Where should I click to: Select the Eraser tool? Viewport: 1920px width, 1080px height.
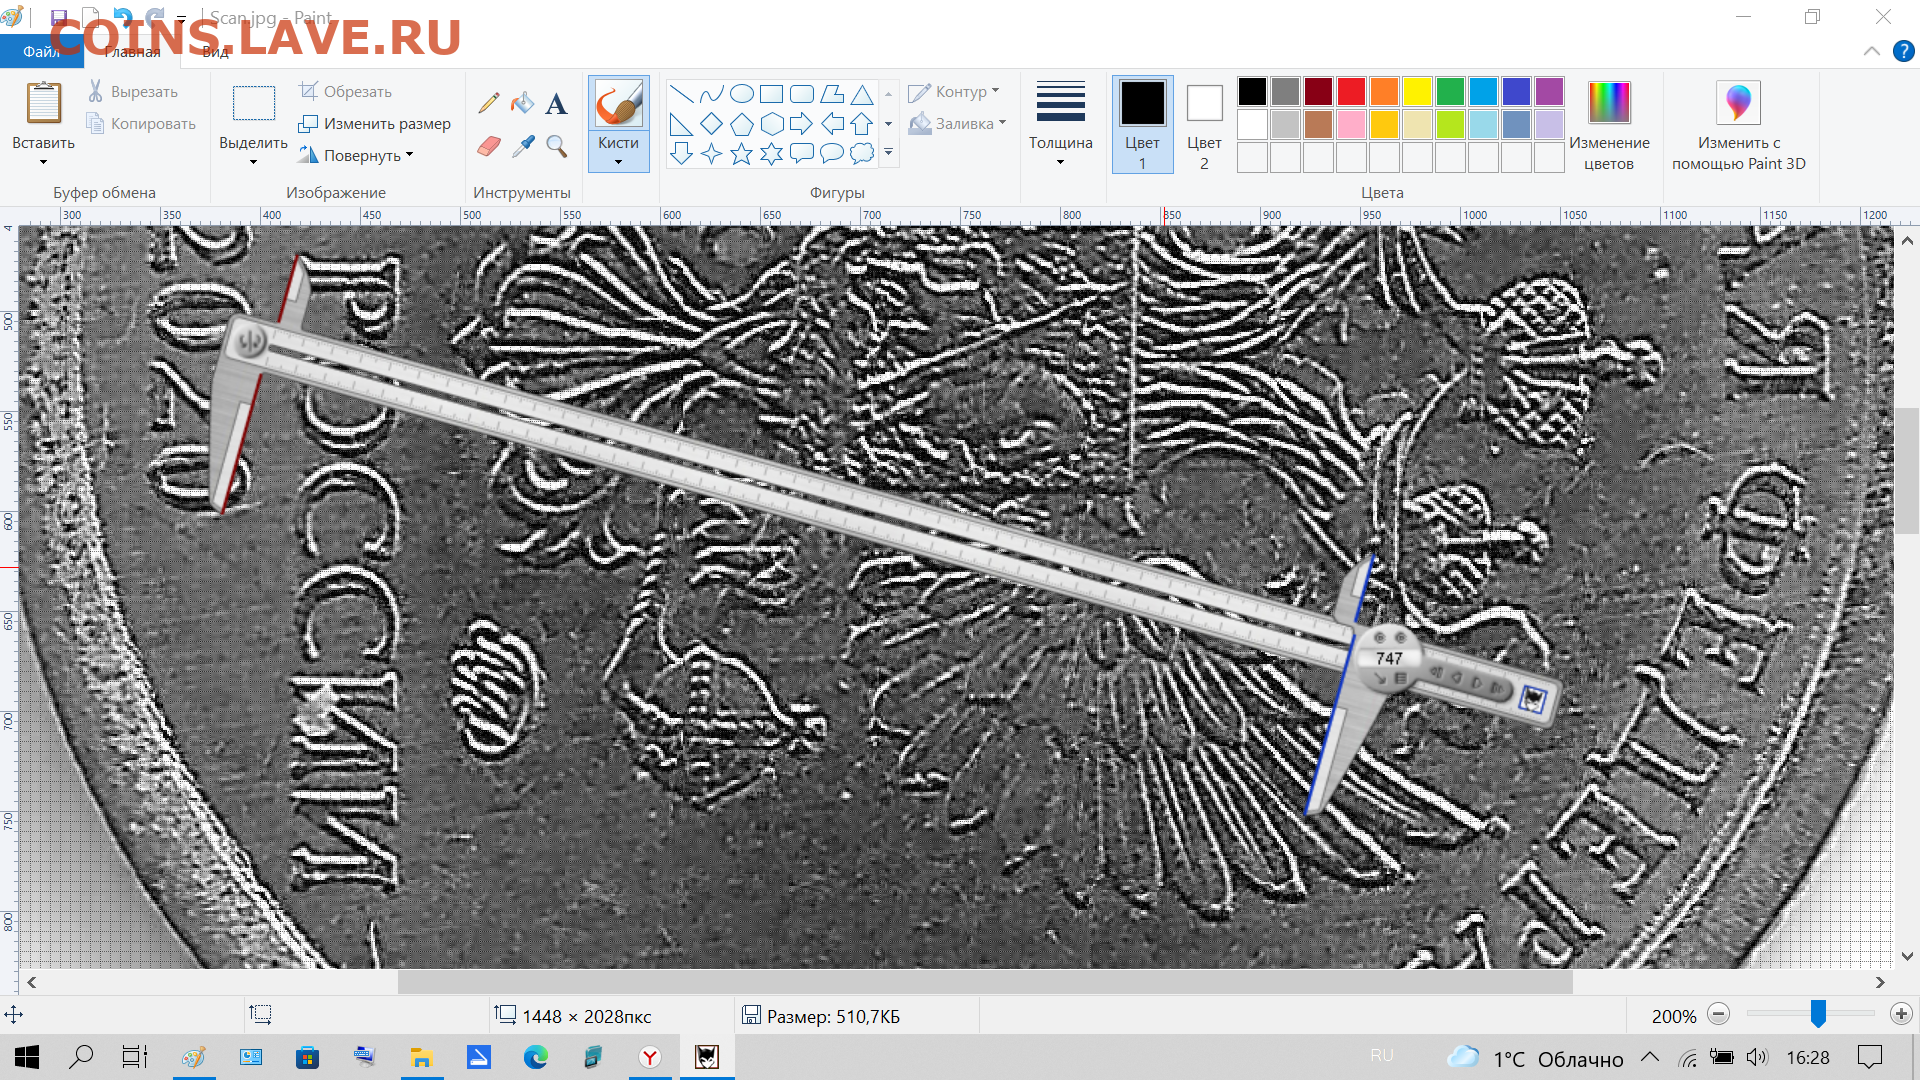(489, 146)
